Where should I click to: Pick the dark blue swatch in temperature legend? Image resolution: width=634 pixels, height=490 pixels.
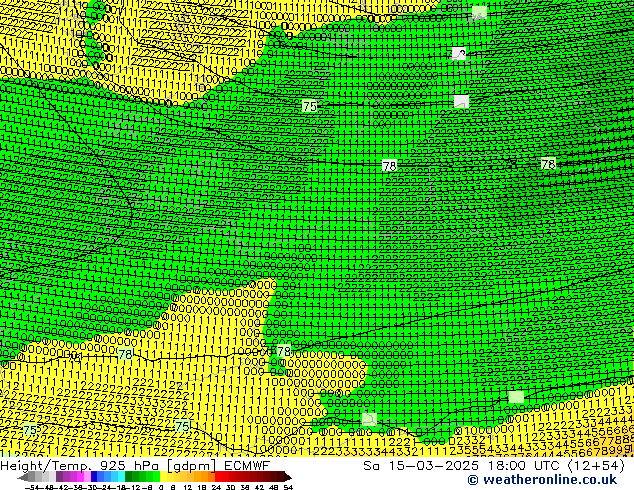click(x=94, y=476)
